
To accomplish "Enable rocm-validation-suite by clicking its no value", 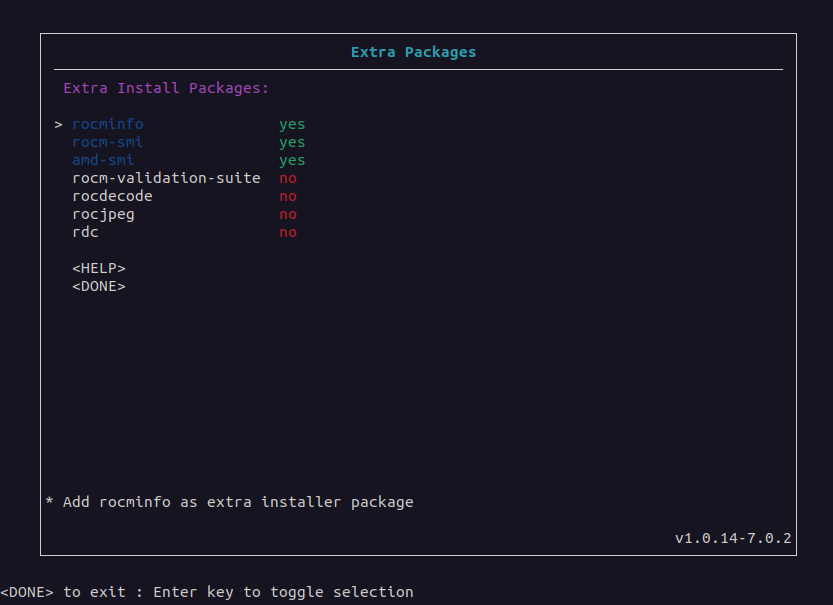I will (288, 179).
